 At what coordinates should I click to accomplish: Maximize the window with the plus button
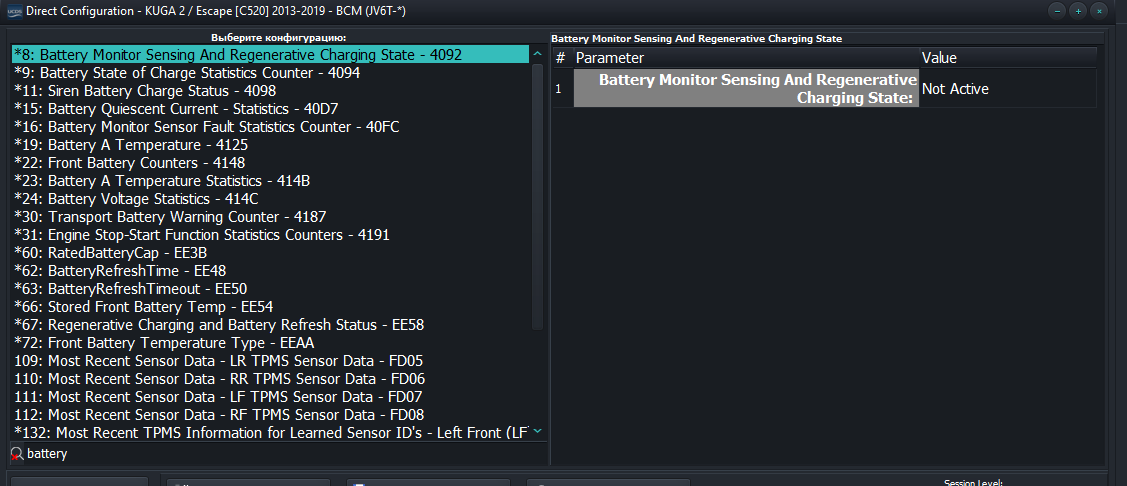click(x=1078, y=10)
